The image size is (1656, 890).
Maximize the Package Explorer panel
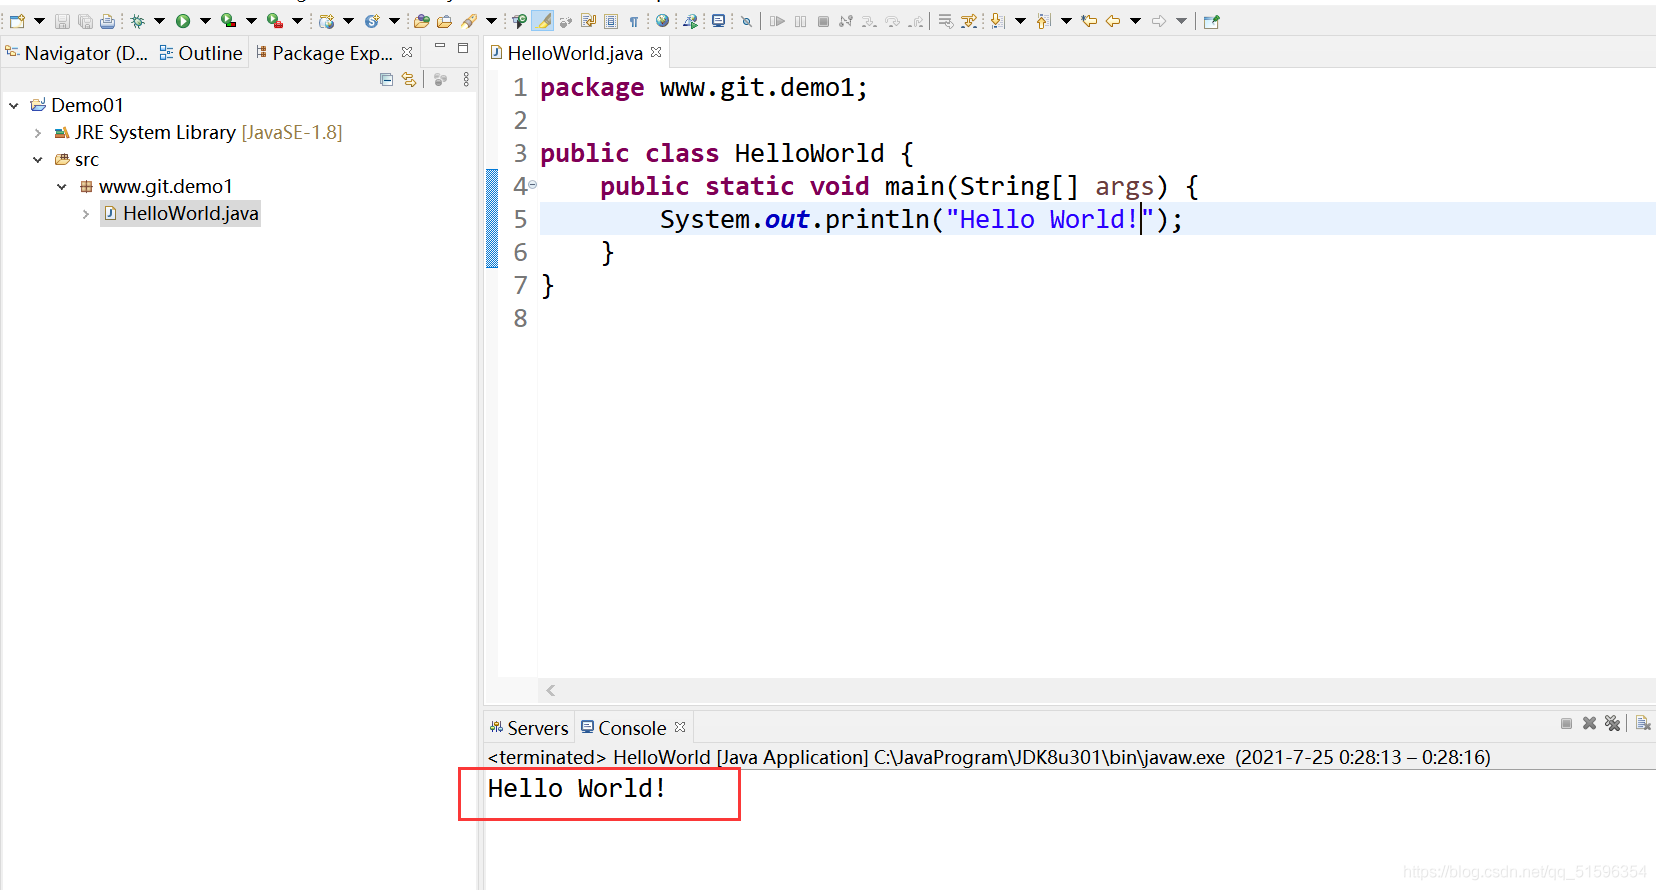click(x=463, y=48)
